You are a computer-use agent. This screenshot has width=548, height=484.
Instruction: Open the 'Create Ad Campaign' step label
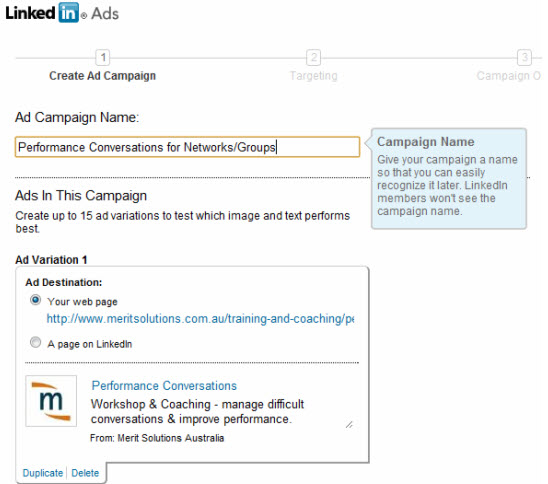tap(102, 76)
